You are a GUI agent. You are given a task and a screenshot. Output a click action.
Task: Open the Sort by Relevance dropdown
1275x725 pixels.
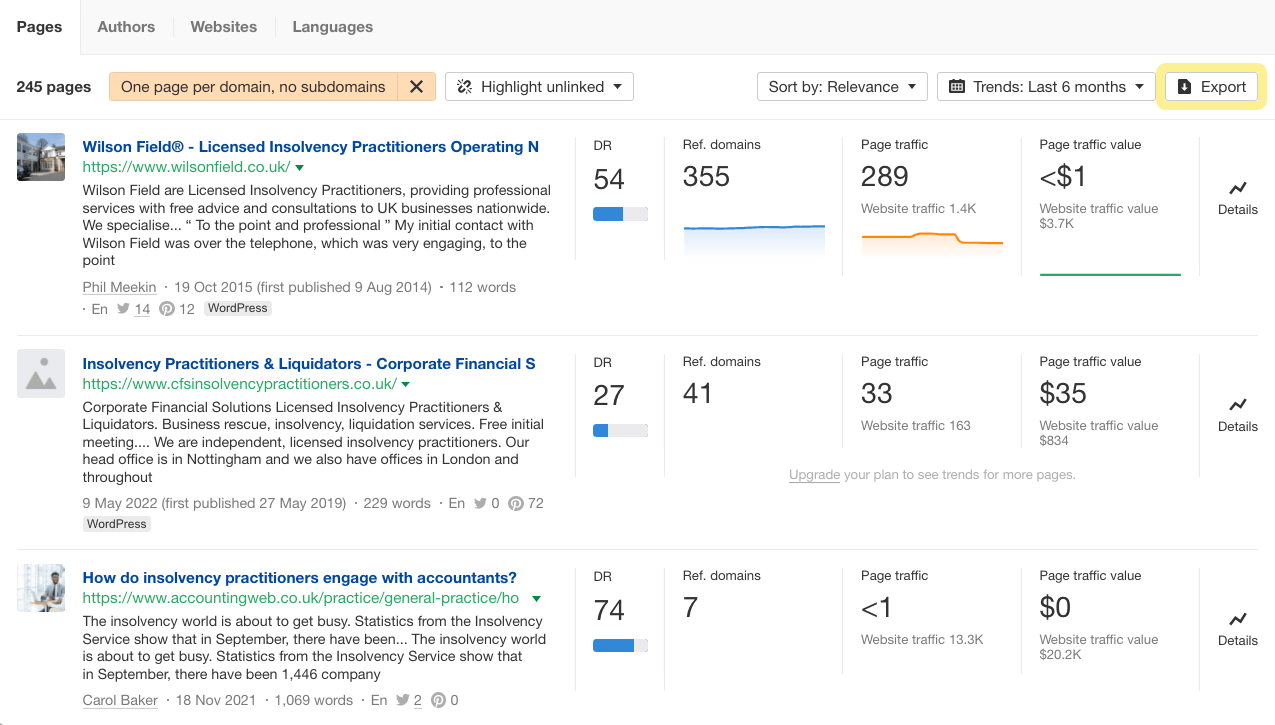coord(841,86)
